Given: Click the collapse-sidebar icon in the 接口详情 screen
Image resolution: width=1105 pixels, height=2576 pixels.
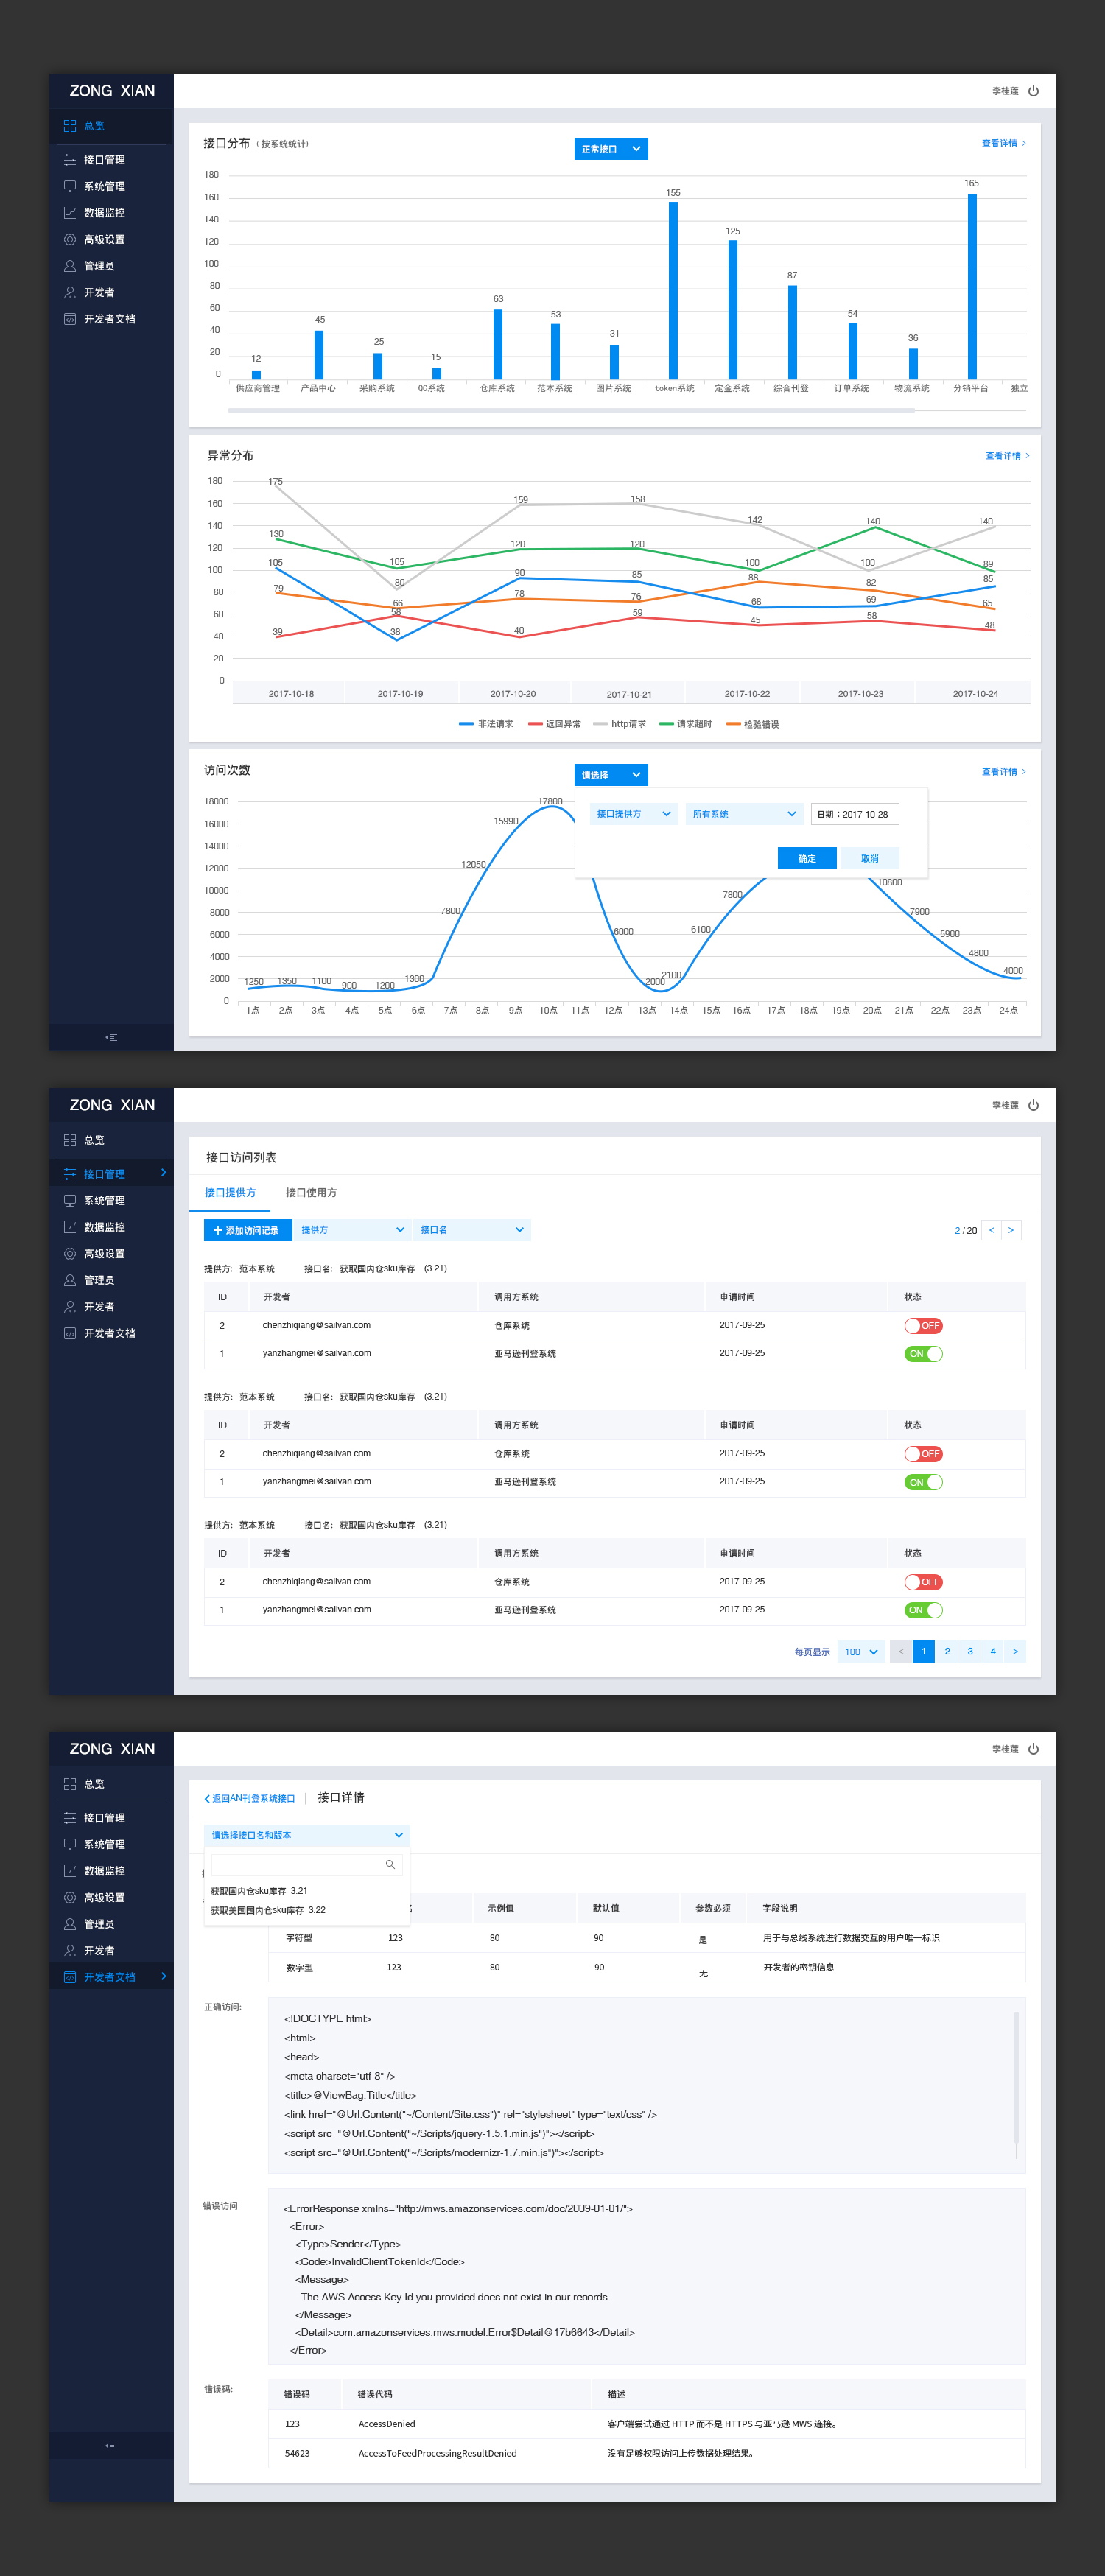Looking at the screenshot, I should (x=111, y=2445).
